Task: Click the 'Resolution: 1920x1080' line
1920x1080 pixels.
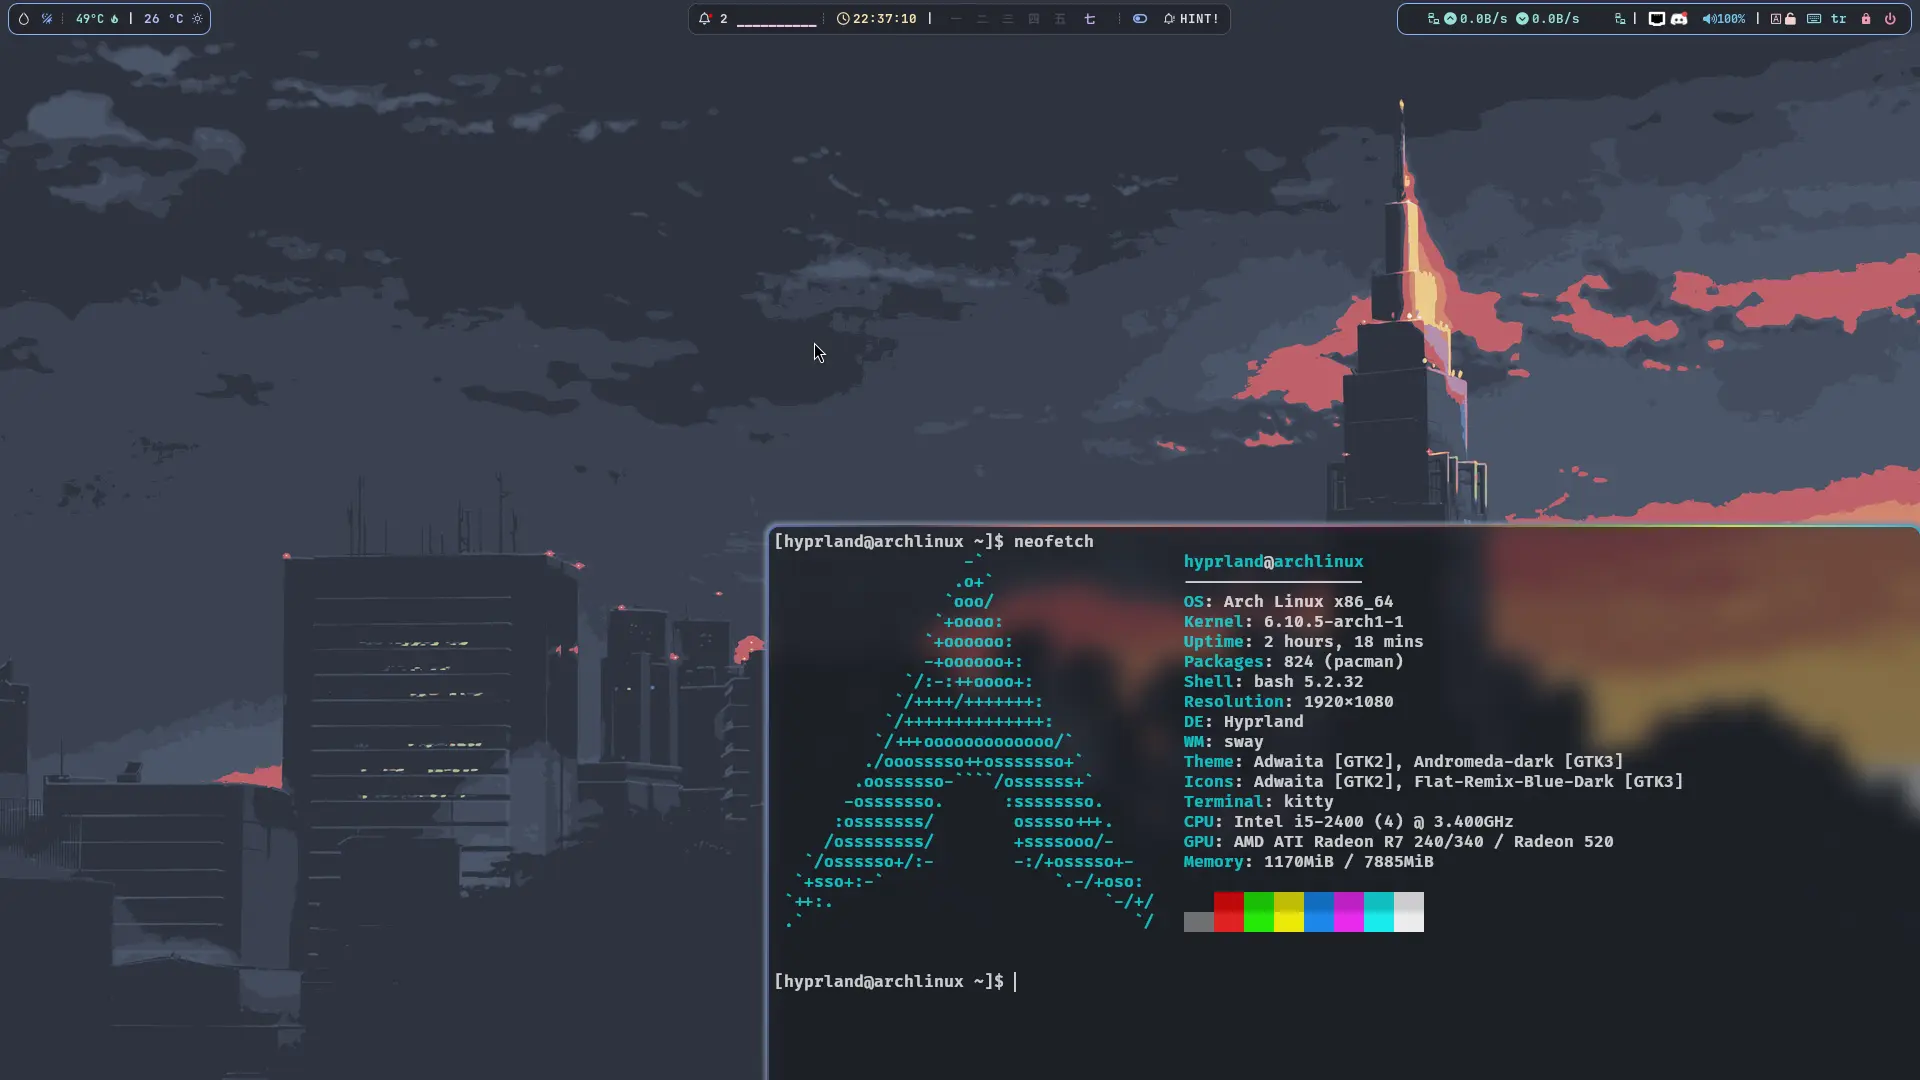Action: [x=1289, y=702]
